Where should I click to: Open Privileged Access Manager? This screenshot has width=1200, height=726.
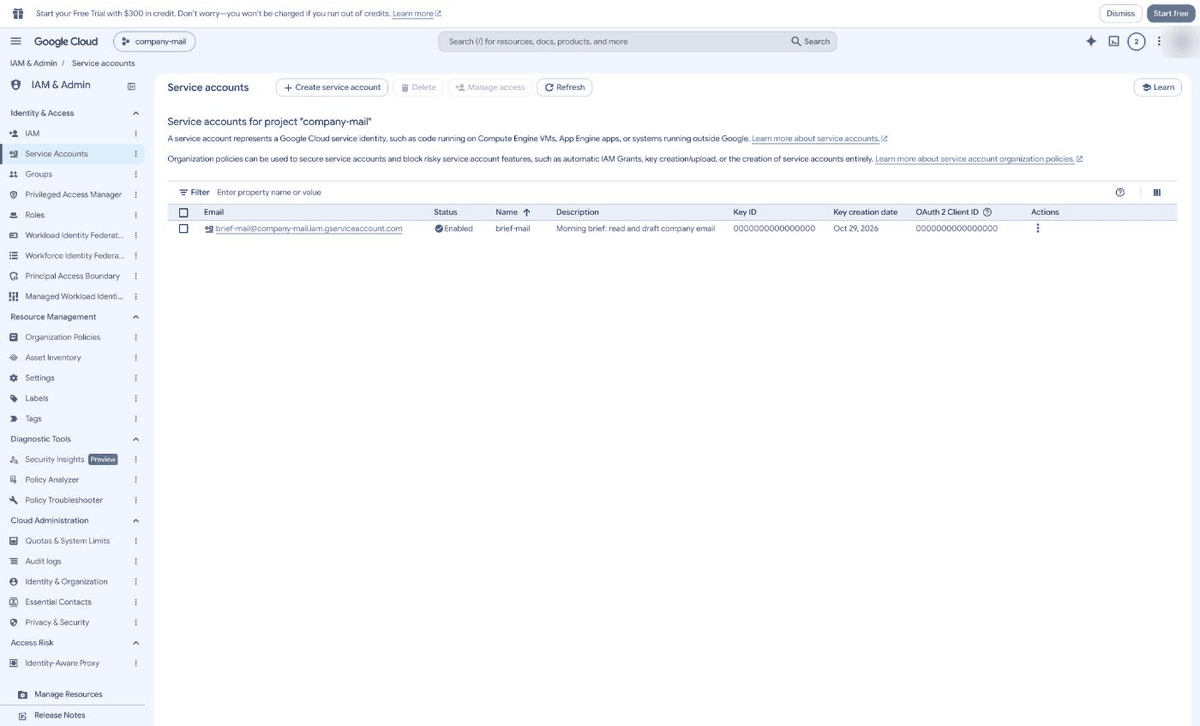[x=72, y=194]
